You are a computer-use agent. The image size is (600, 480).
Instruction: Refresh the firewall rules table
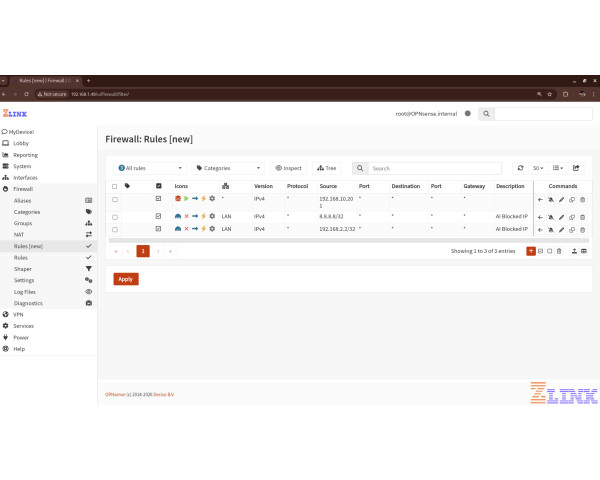click(520, 168)
